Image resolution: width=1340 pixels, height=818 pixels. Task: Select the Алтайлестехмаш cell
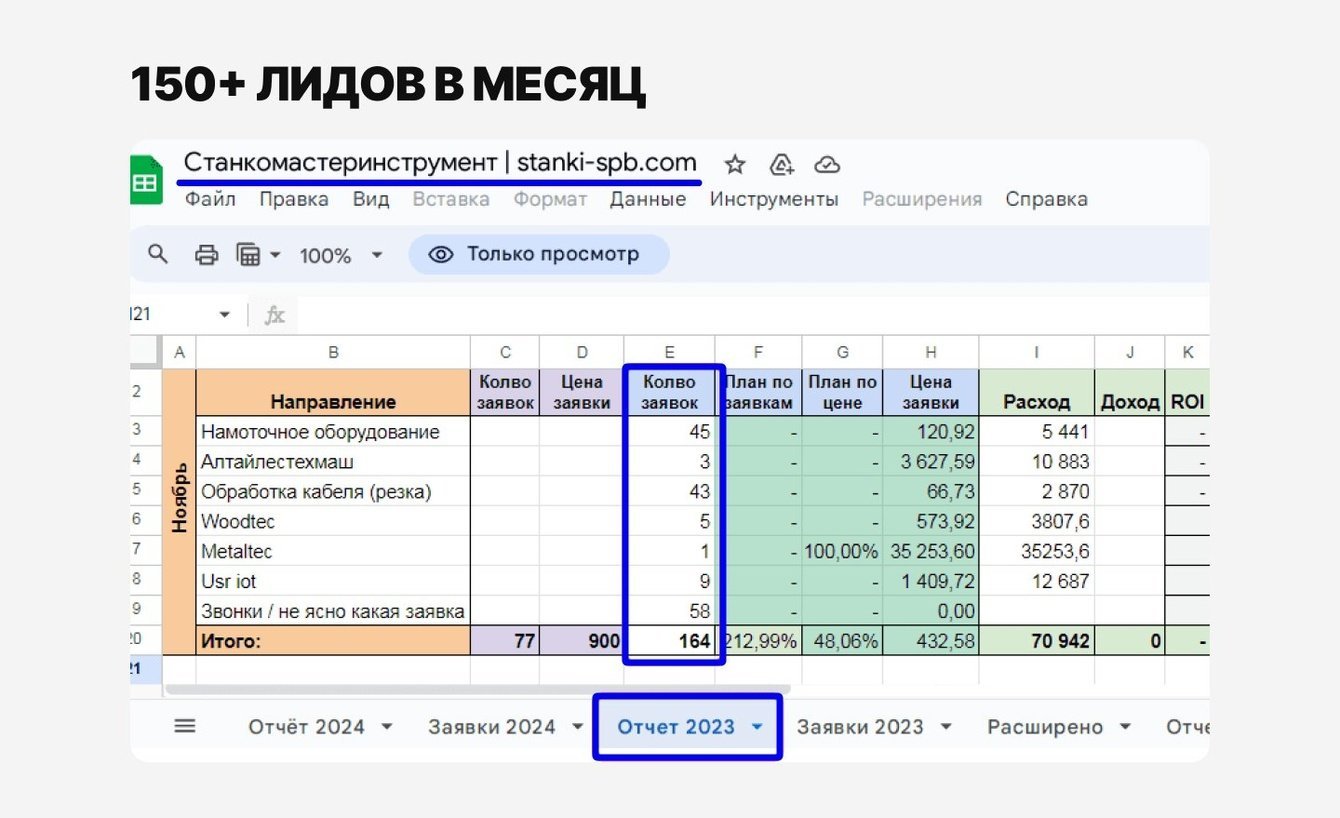[333, 461]
